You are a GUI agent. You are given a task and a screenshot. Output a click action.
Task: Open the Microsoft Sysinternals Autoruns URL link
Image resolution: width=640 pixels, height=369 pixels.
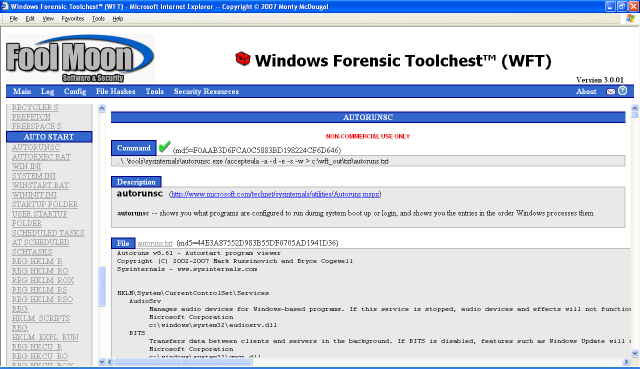[275, 194]
